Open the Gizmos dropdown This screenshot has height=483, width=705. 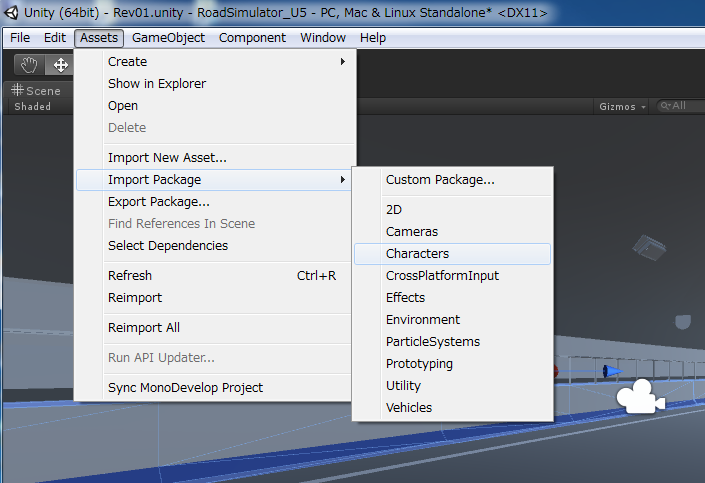pyautogui.click(x=622, y=107)
